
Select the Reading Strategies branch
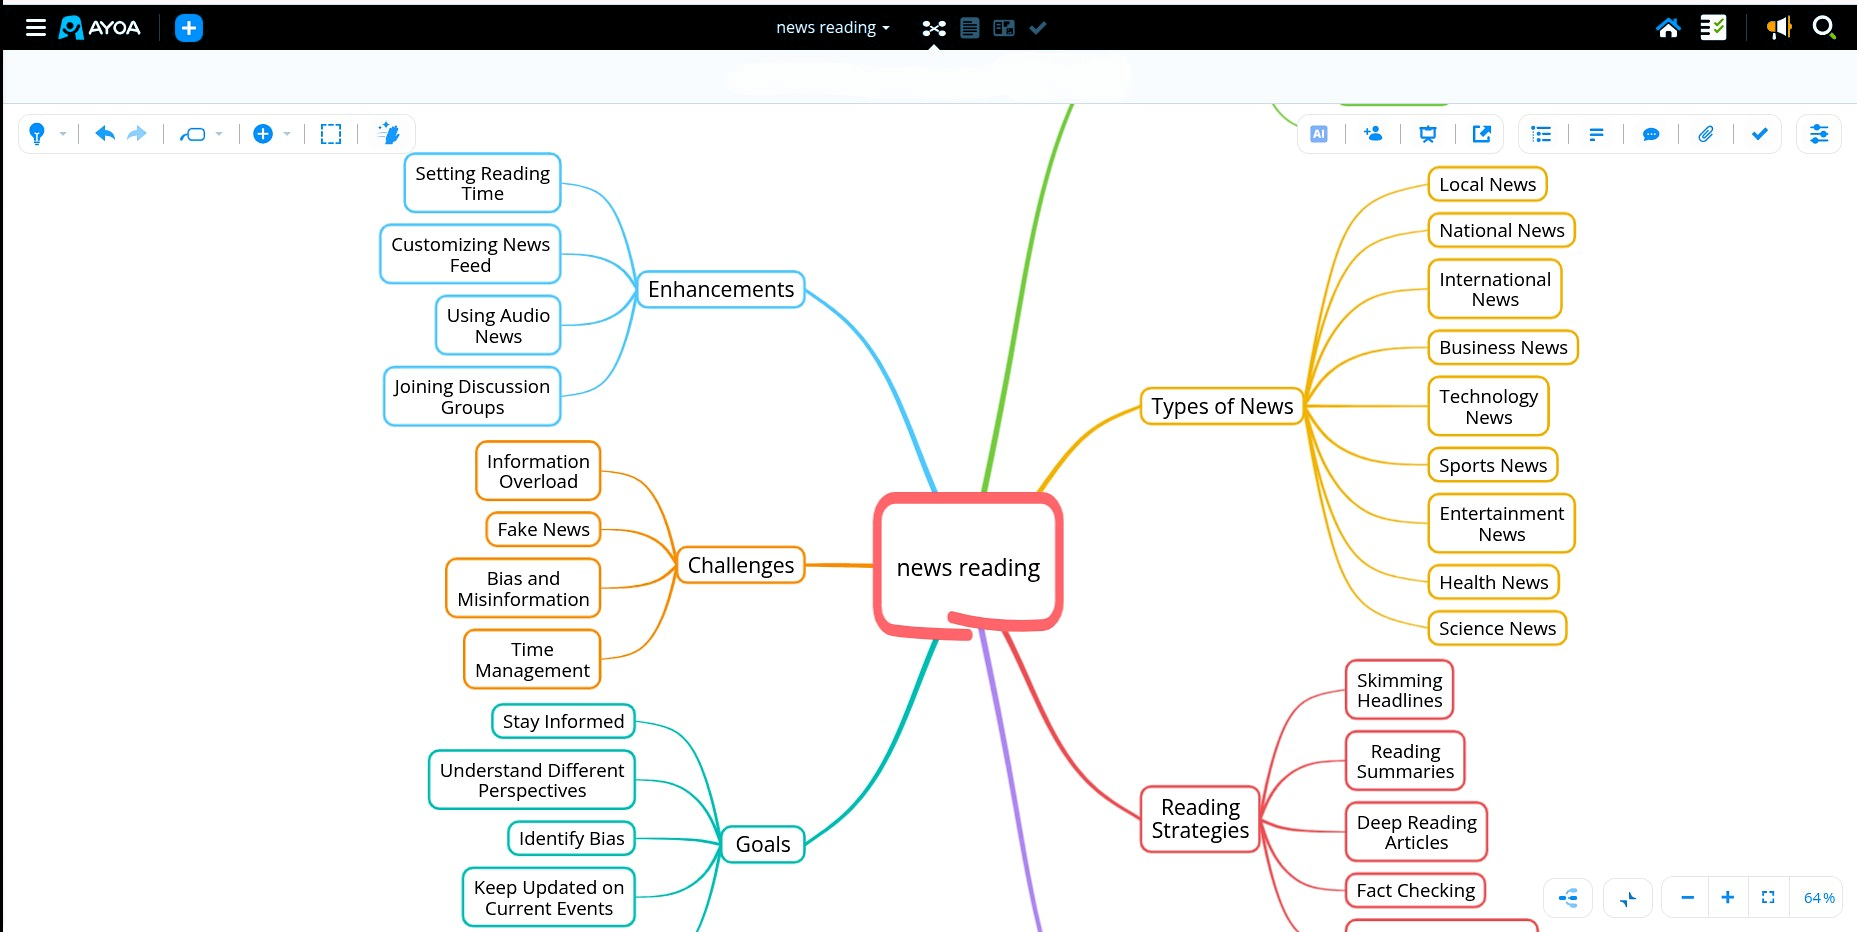[1200, 819]
